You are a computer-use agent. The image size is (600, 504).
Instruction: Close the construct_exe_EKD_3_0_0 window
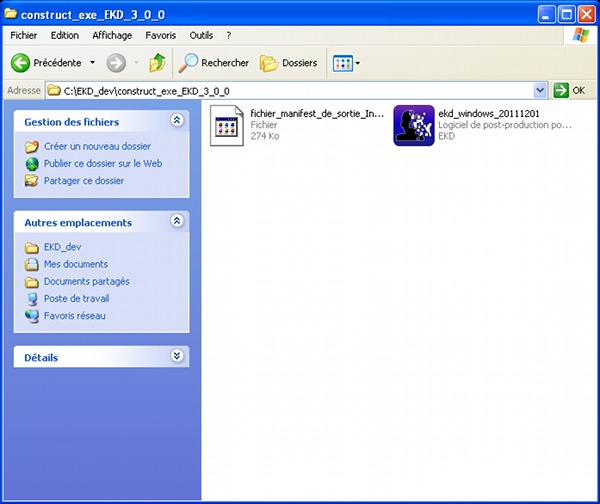point(586,15)
